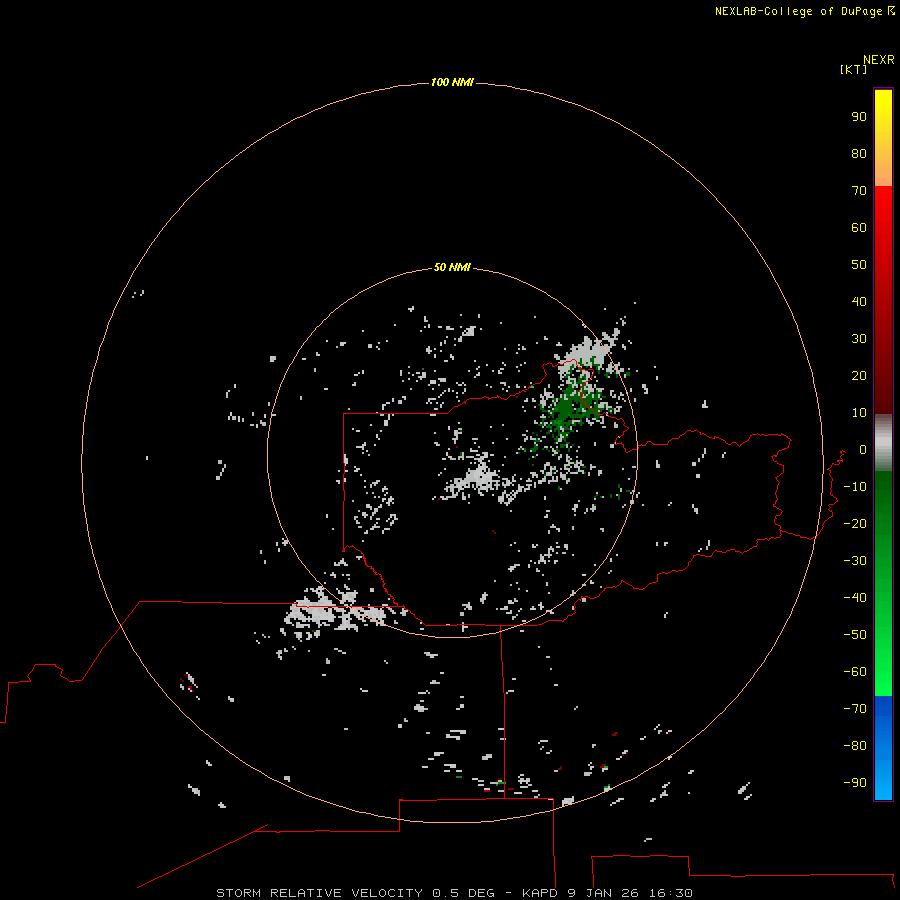Image resolution: width=900 pixels, height=900 pixels.
Task: Click the -80 value on velocity scale
Action: 855,746
